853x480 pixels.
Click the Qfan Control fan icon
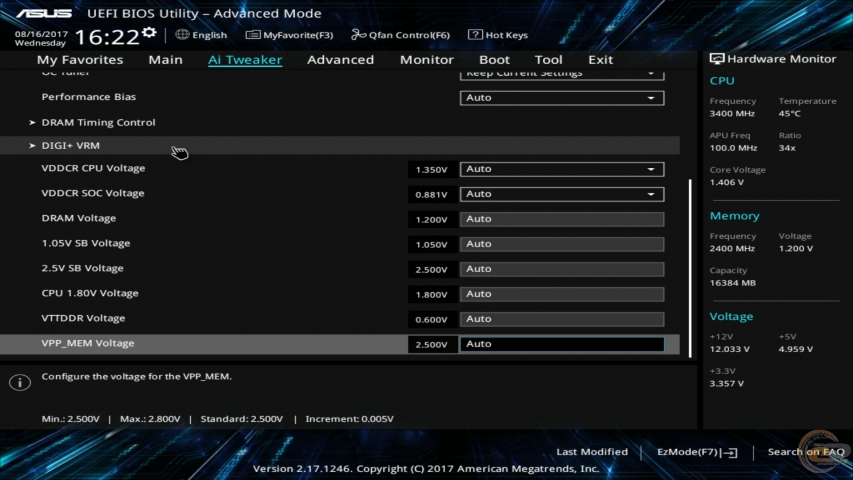pos(358,35)
